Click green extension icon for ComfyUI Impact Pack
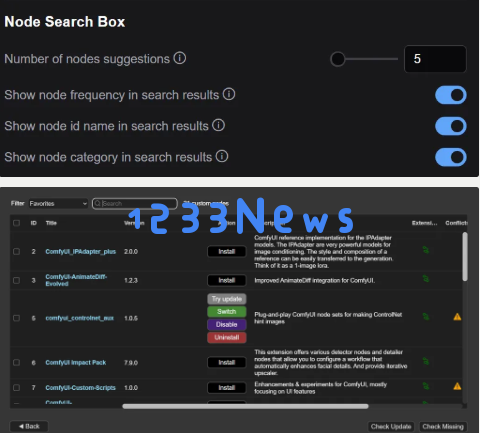The image size is (480, 433). tap(426, 361)
